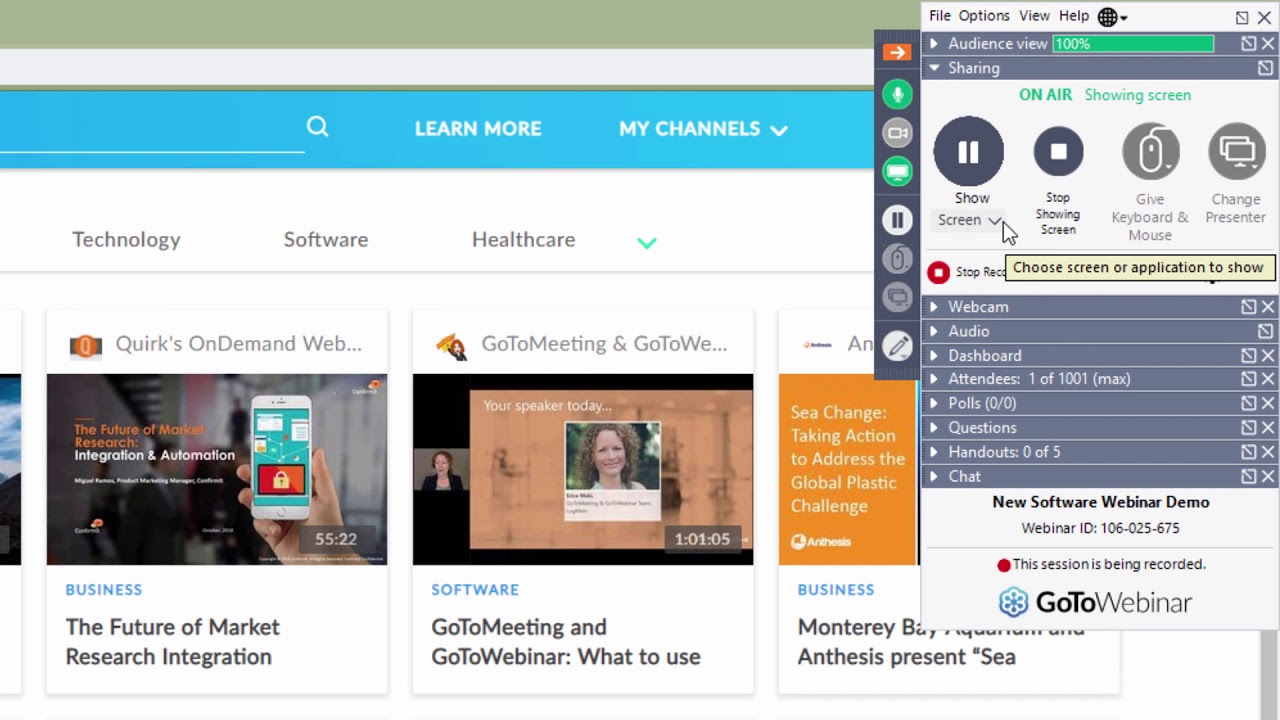Click the red Stop Recording icon
The image size is (1280, 720).
point(938,272)
